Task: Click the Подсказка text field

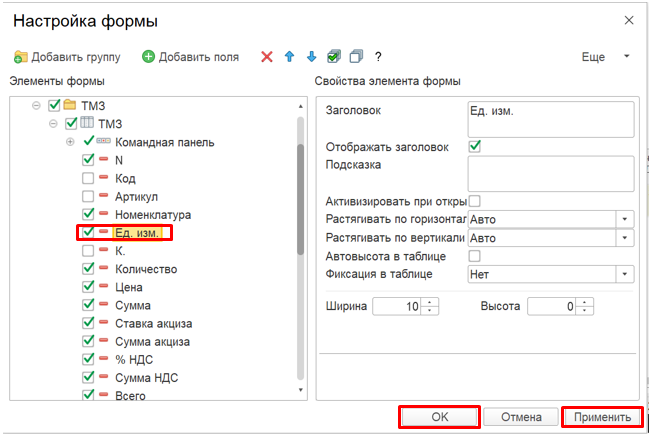Action: point(551,174)
